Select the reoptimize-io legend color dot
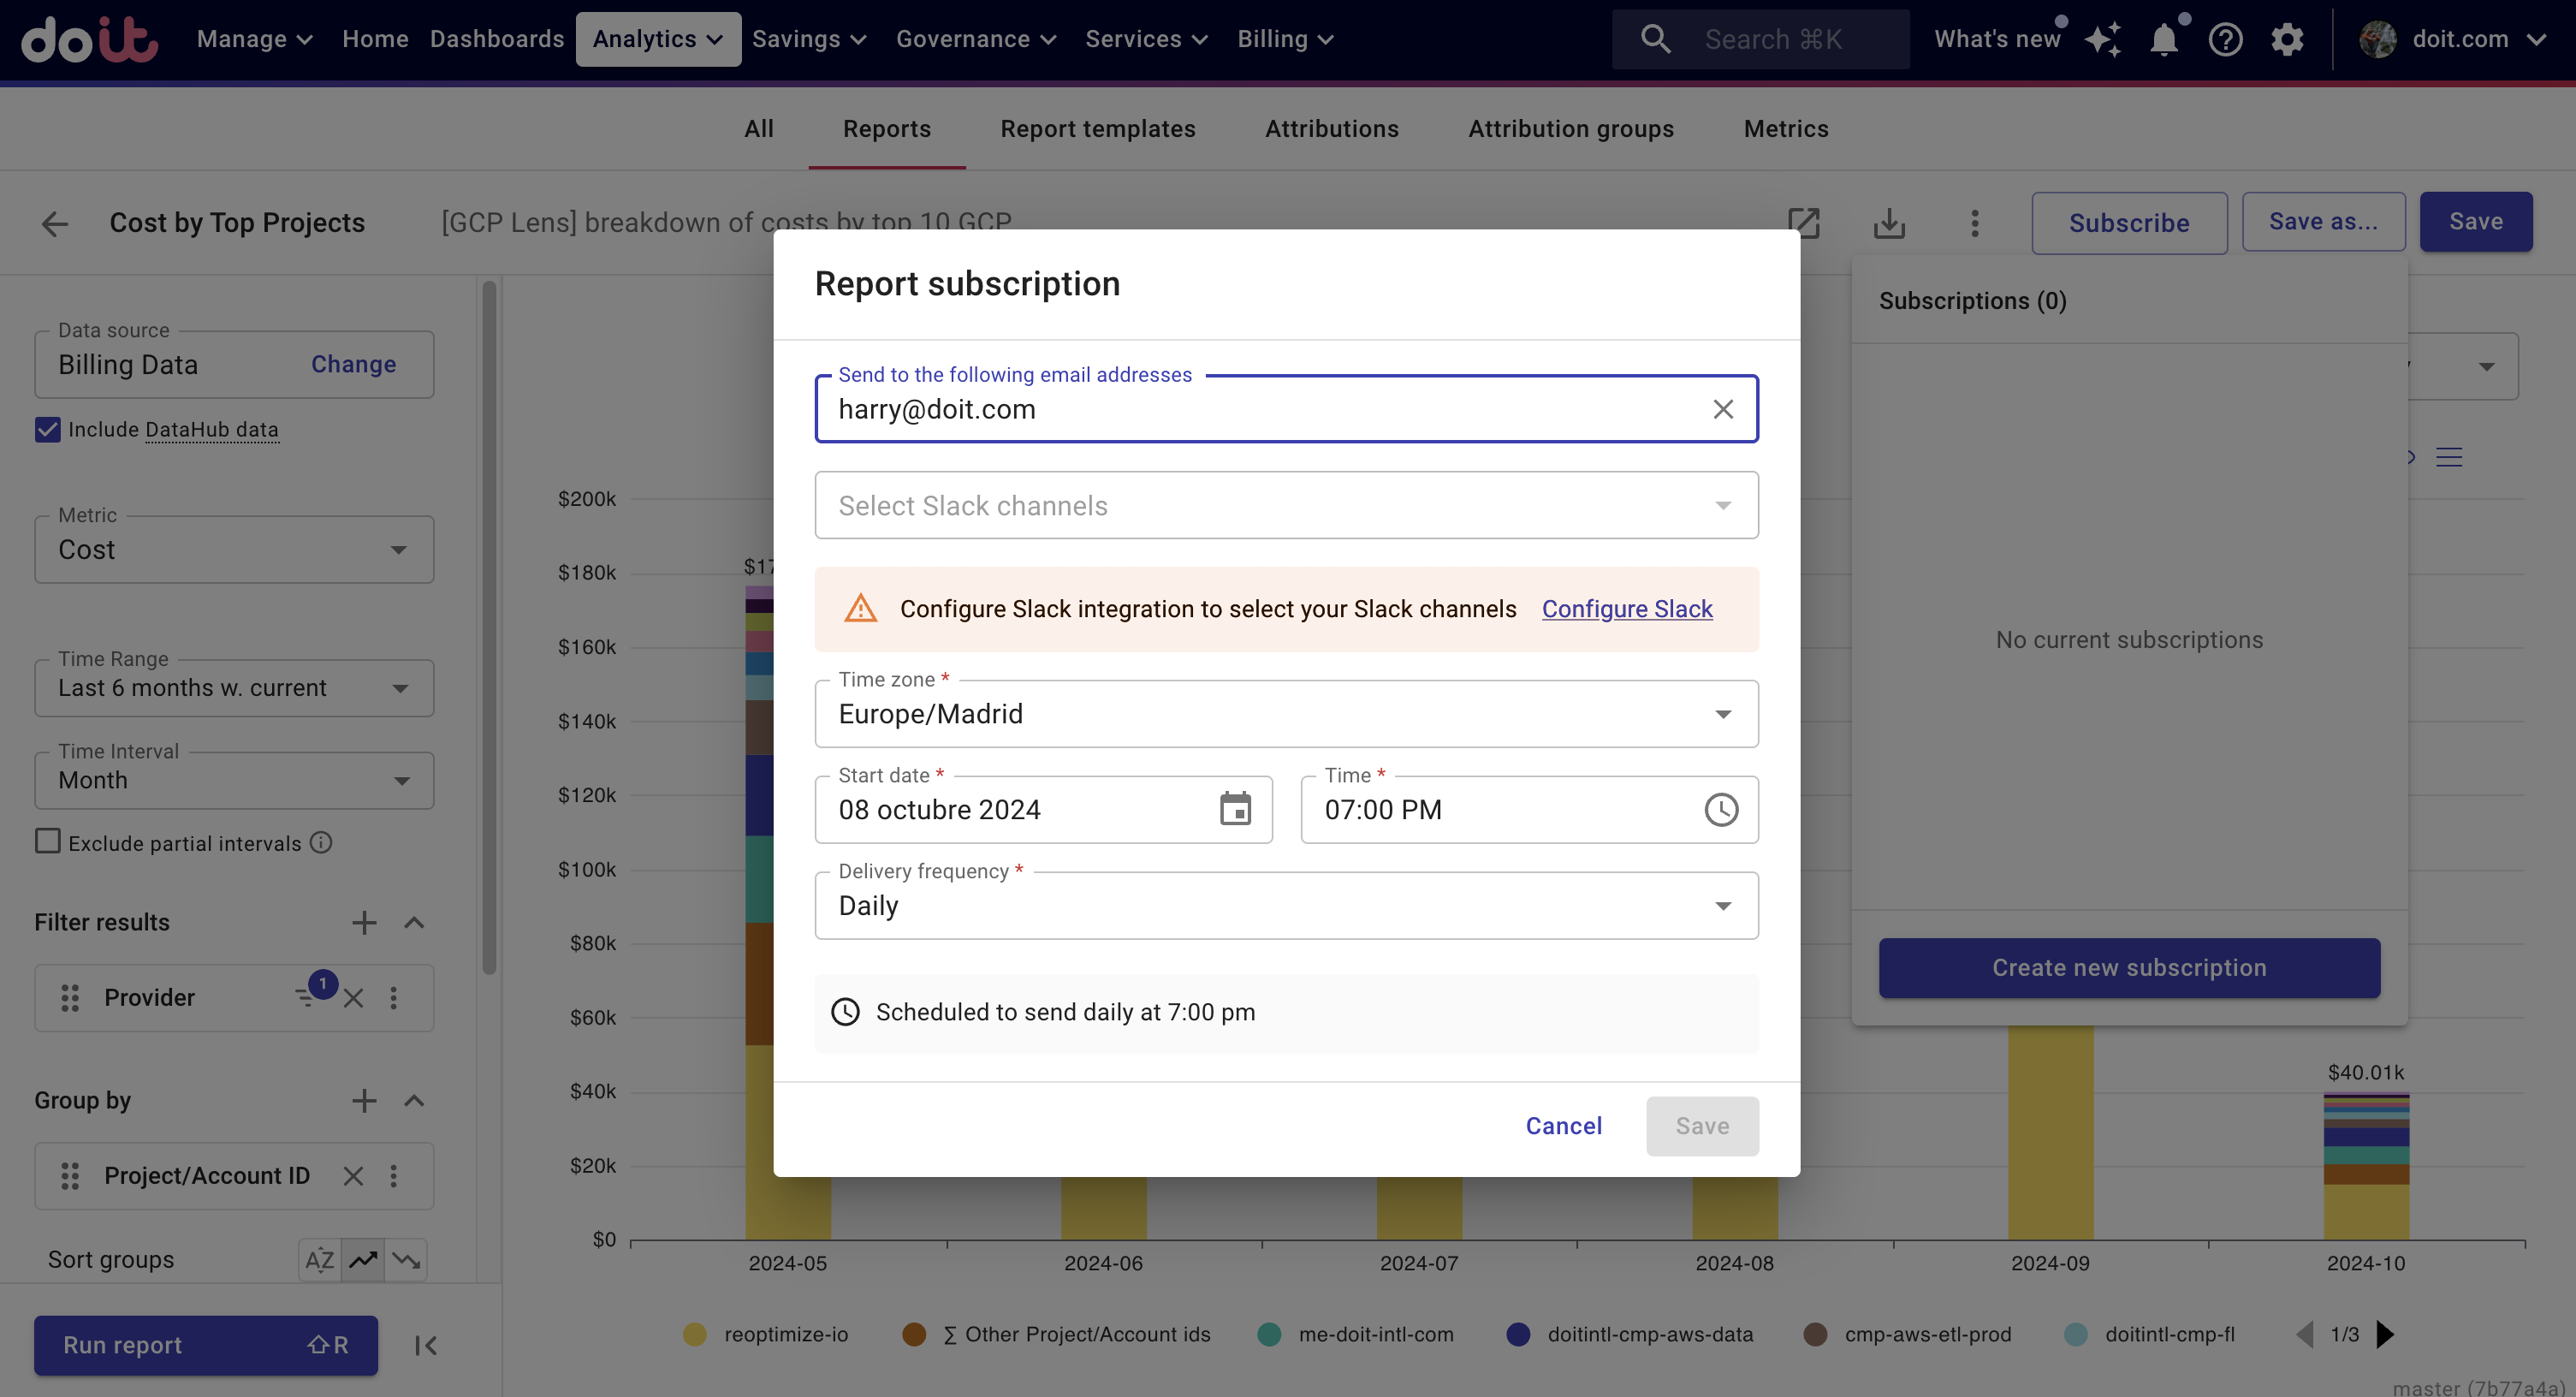This screenshot has height=1397, width=2576. (694, 1334)
